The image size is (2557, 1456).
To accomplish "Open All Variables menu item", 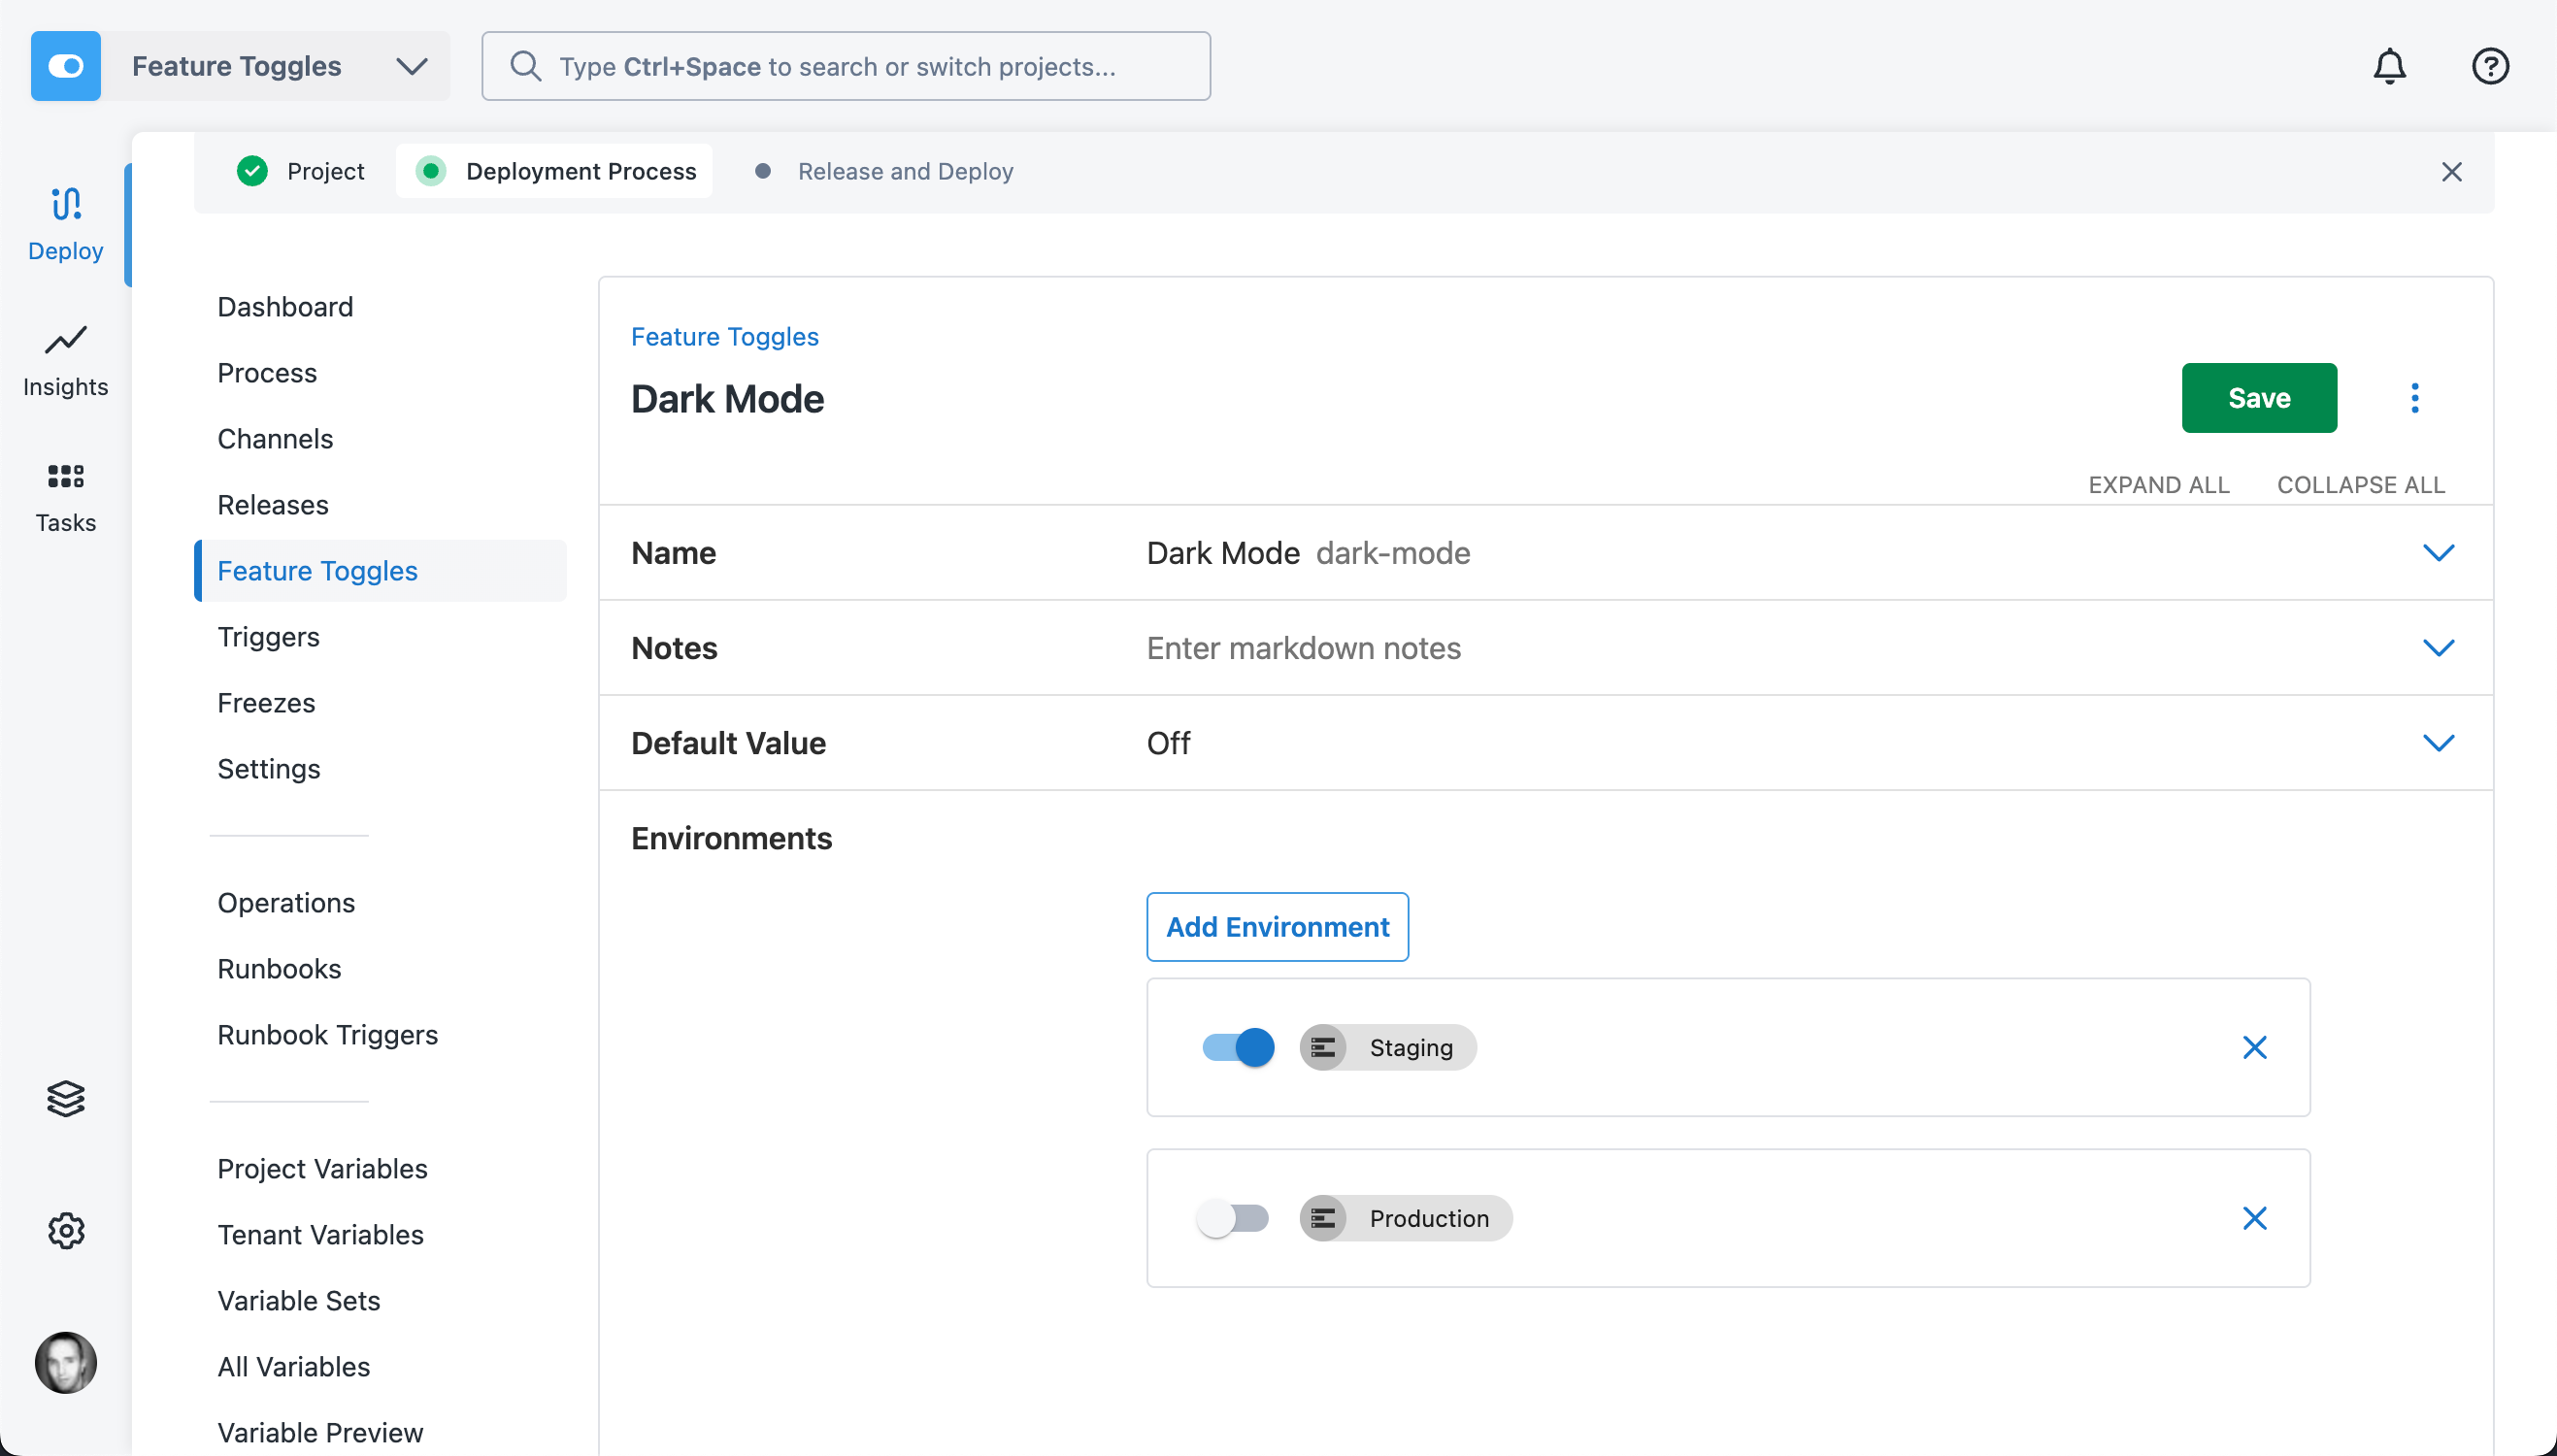I will [294, 1367].
